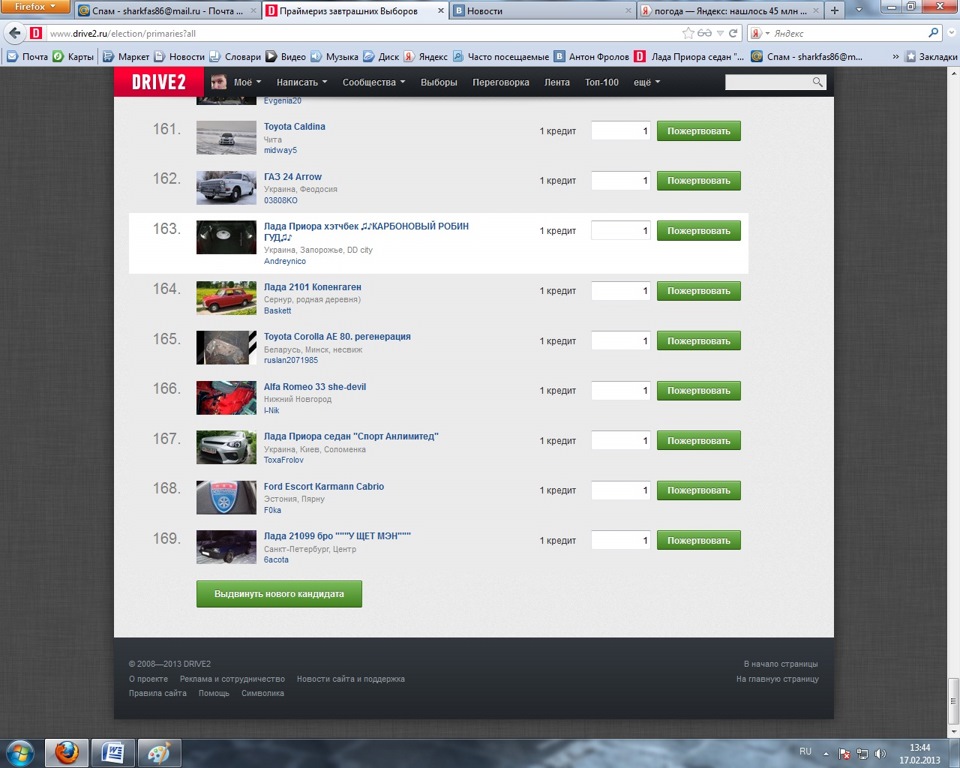Screen dimensions: 960x768
Task: Click the RU language indicator
Action: tap(805, 751)
